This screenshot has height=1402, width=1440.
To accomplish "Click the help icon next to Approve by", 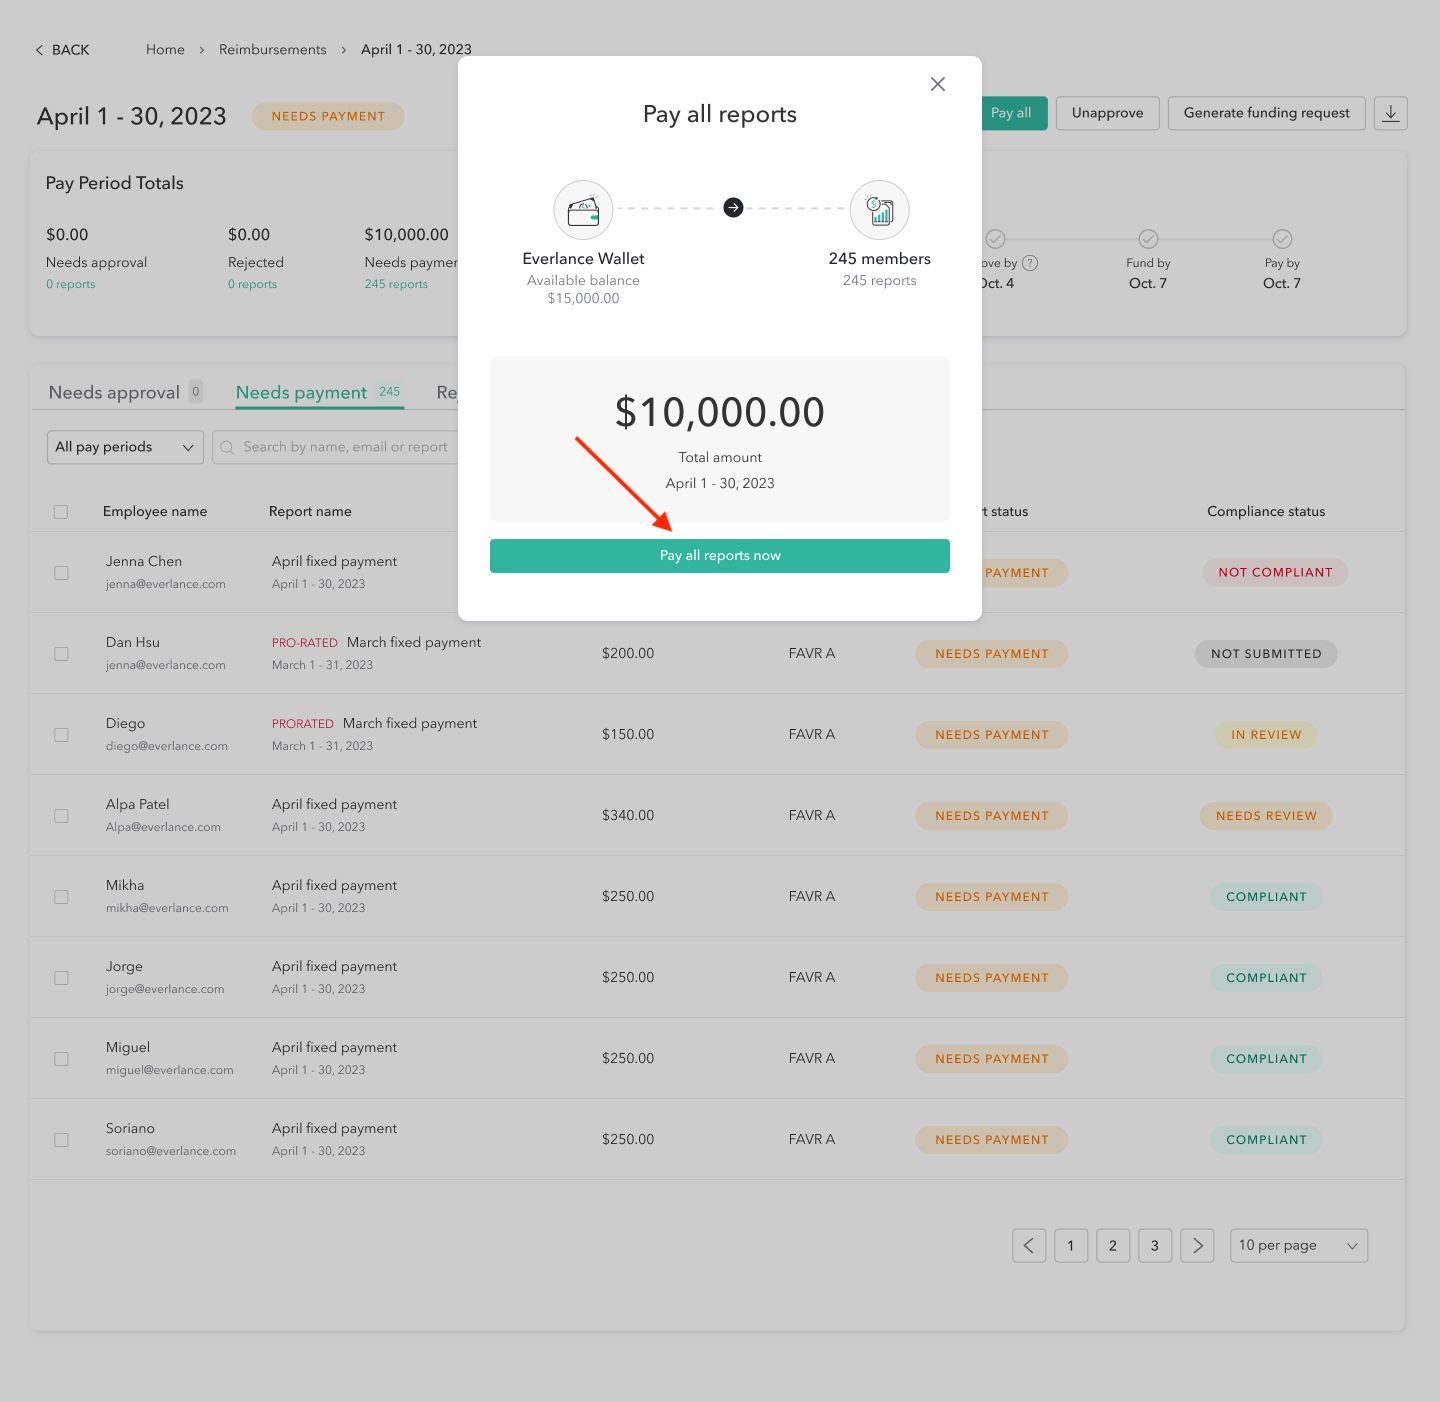I will tap(1030, 263).
